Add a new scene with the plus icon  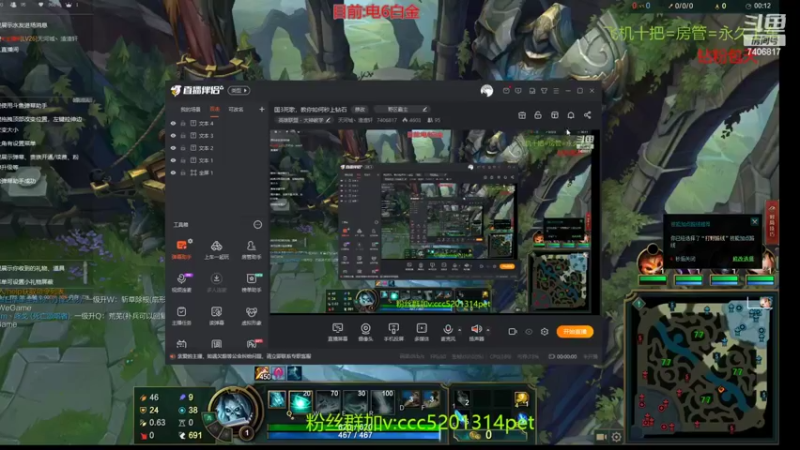(x=262, y=109)
